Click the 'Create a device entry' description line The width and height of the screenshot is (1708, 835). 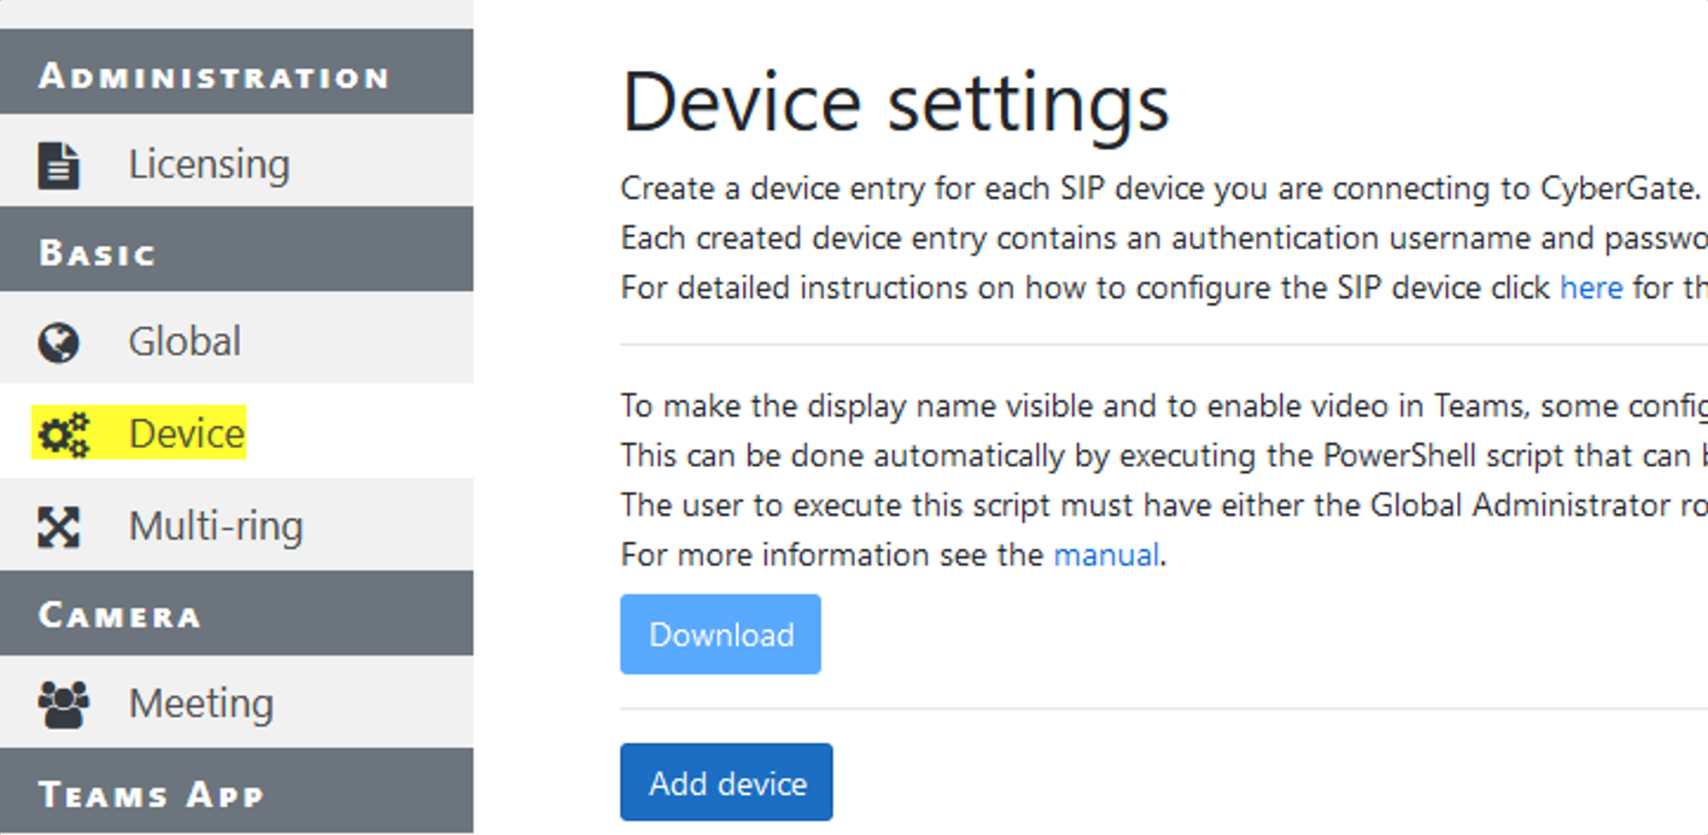pyautogui.click(x=1160, y=189)
